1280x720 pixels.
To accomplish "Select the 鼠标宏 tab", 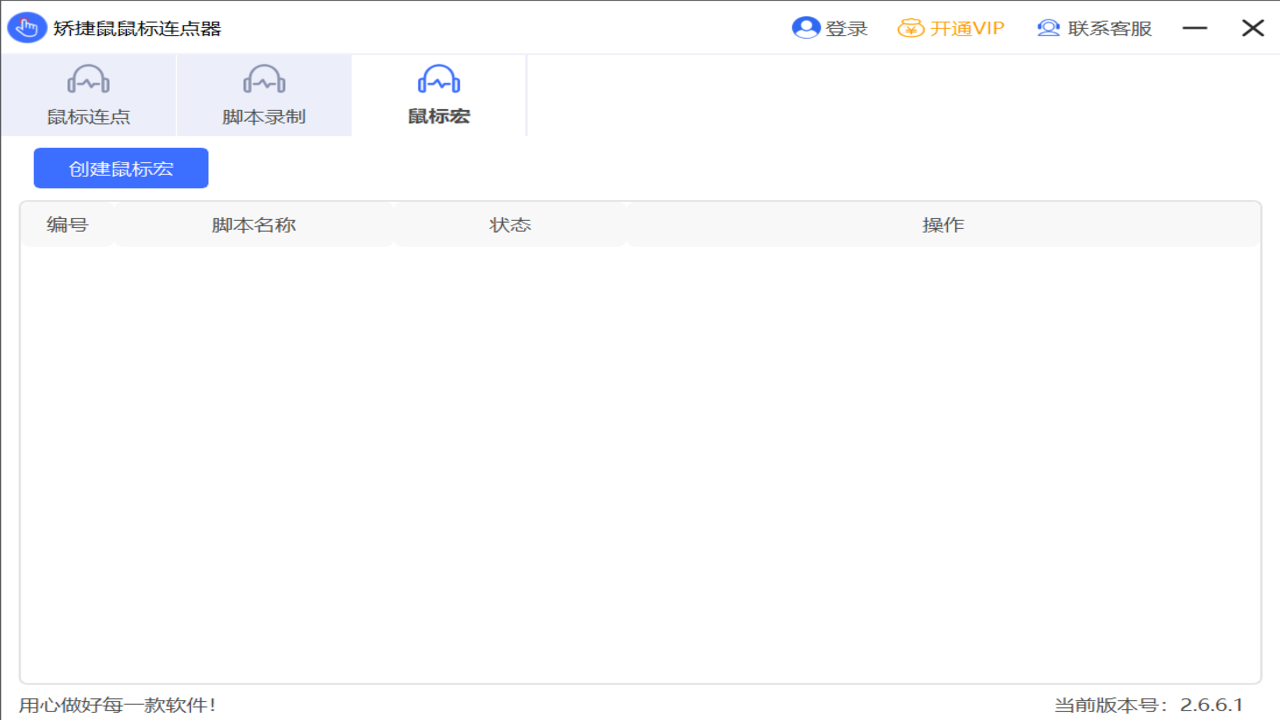I will click(438, 115).
